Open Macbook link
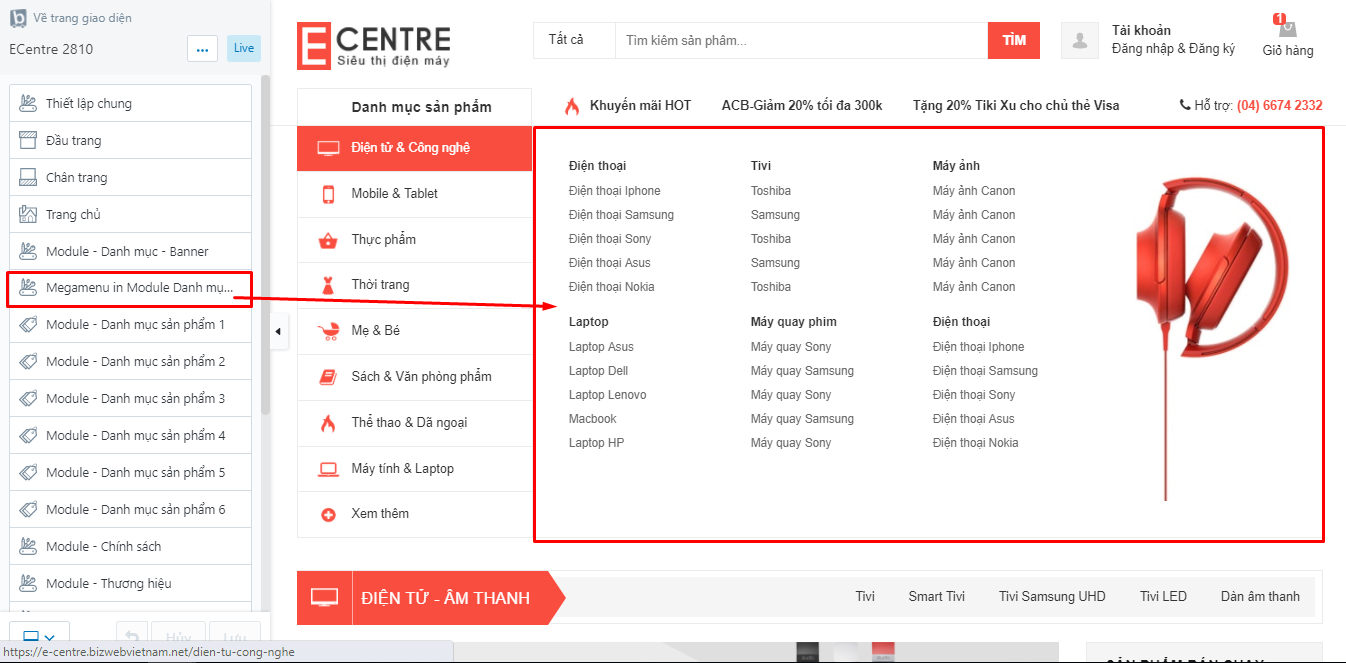1346x663 pixels. pyautogui.click(x=593, y=419)
